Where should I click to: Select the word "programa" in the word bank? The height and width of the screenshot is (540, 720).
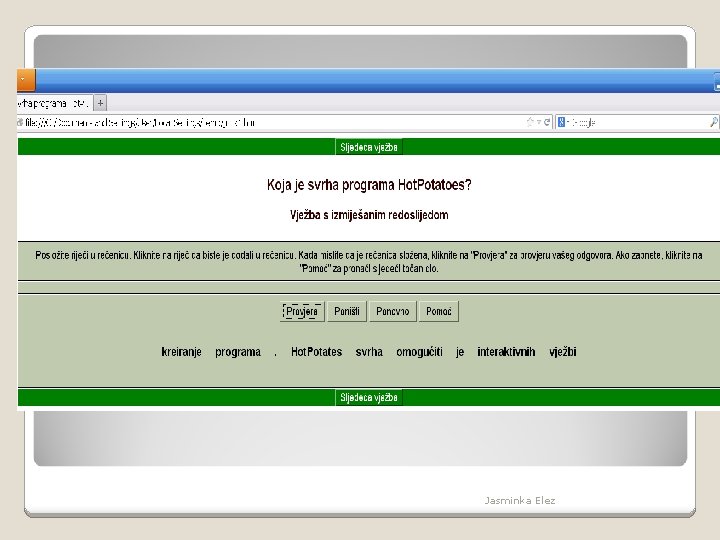[238, 352]
